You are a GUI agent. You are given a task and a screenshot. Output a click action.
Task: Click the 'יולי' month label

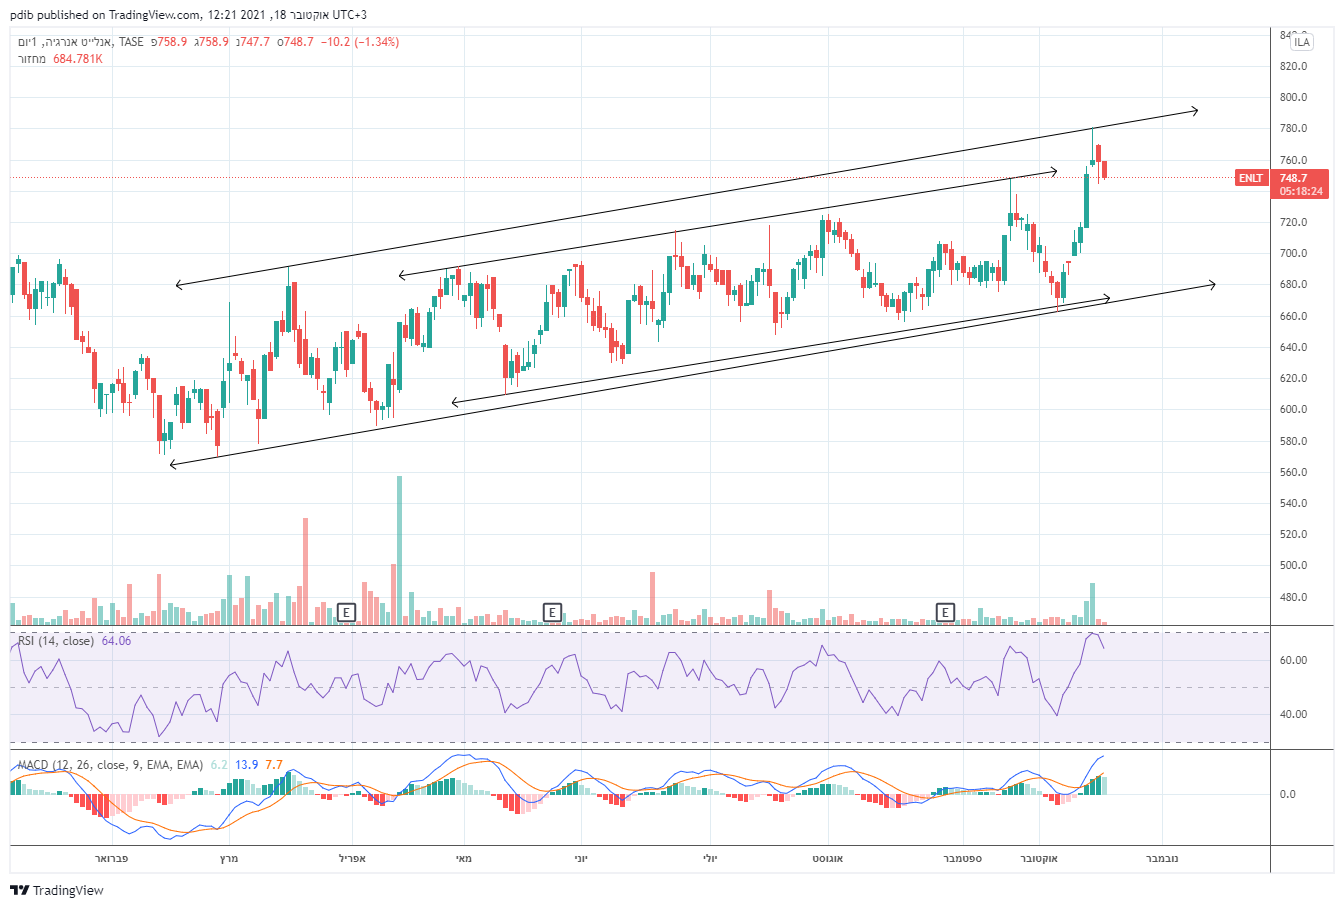(x=710, y=858)
